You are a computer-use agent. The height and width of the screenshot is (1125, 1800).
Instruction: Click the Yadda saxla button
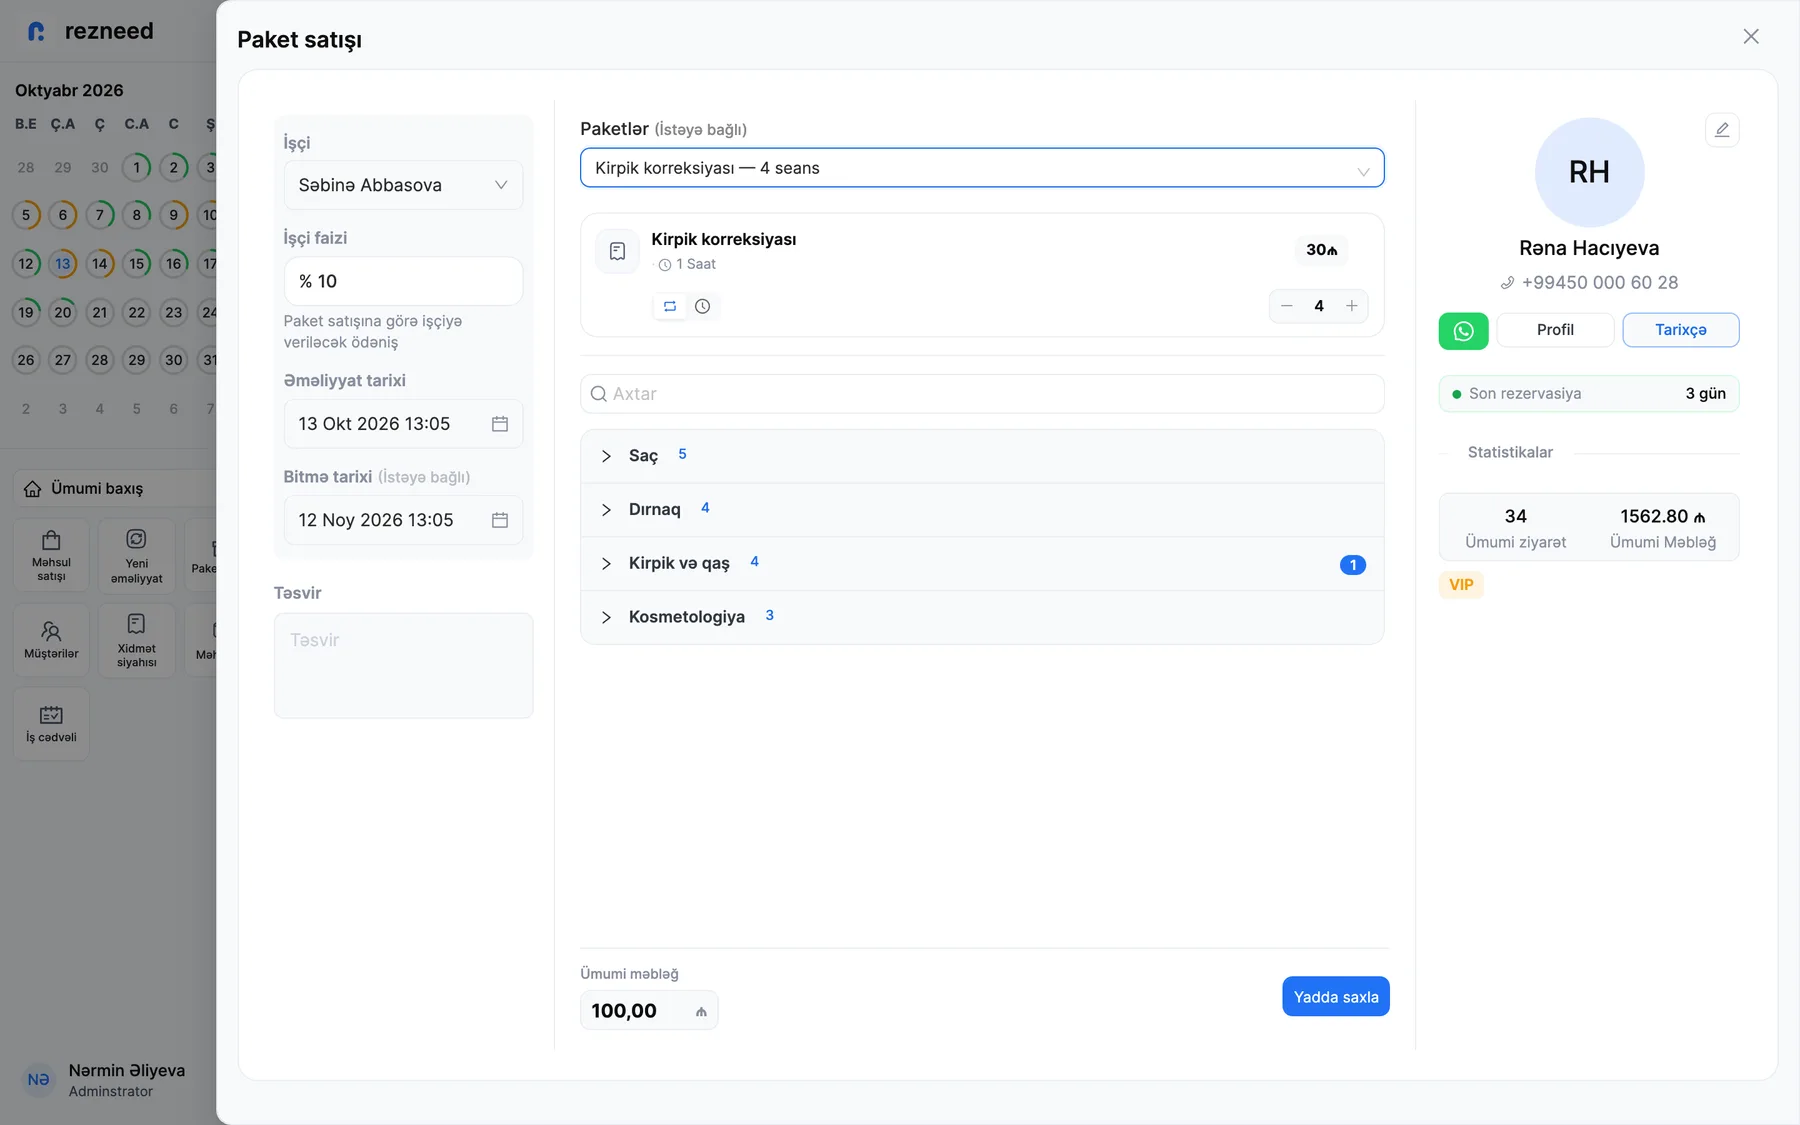click(1336, 997)
